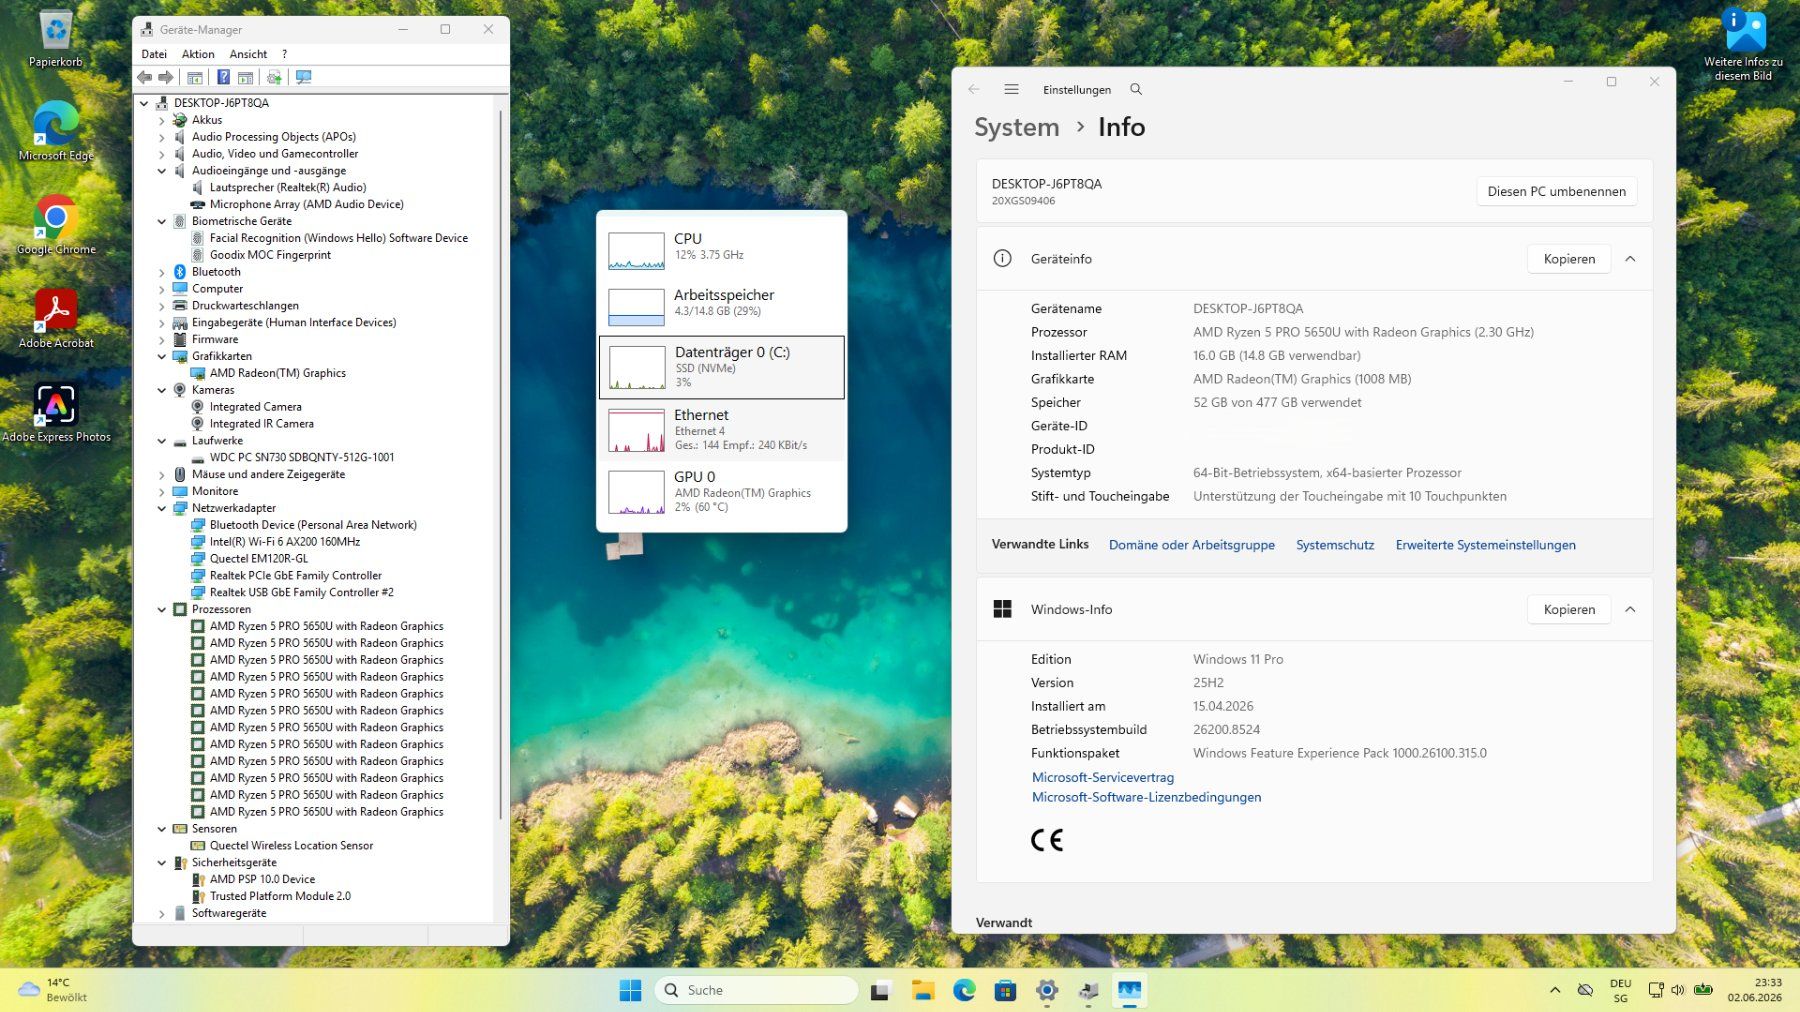Viewport: 1800px width, 1012px height.
Task: Open 'Erweiterte Systemeinstellungen' link
Action: [x=1485, y=545]
